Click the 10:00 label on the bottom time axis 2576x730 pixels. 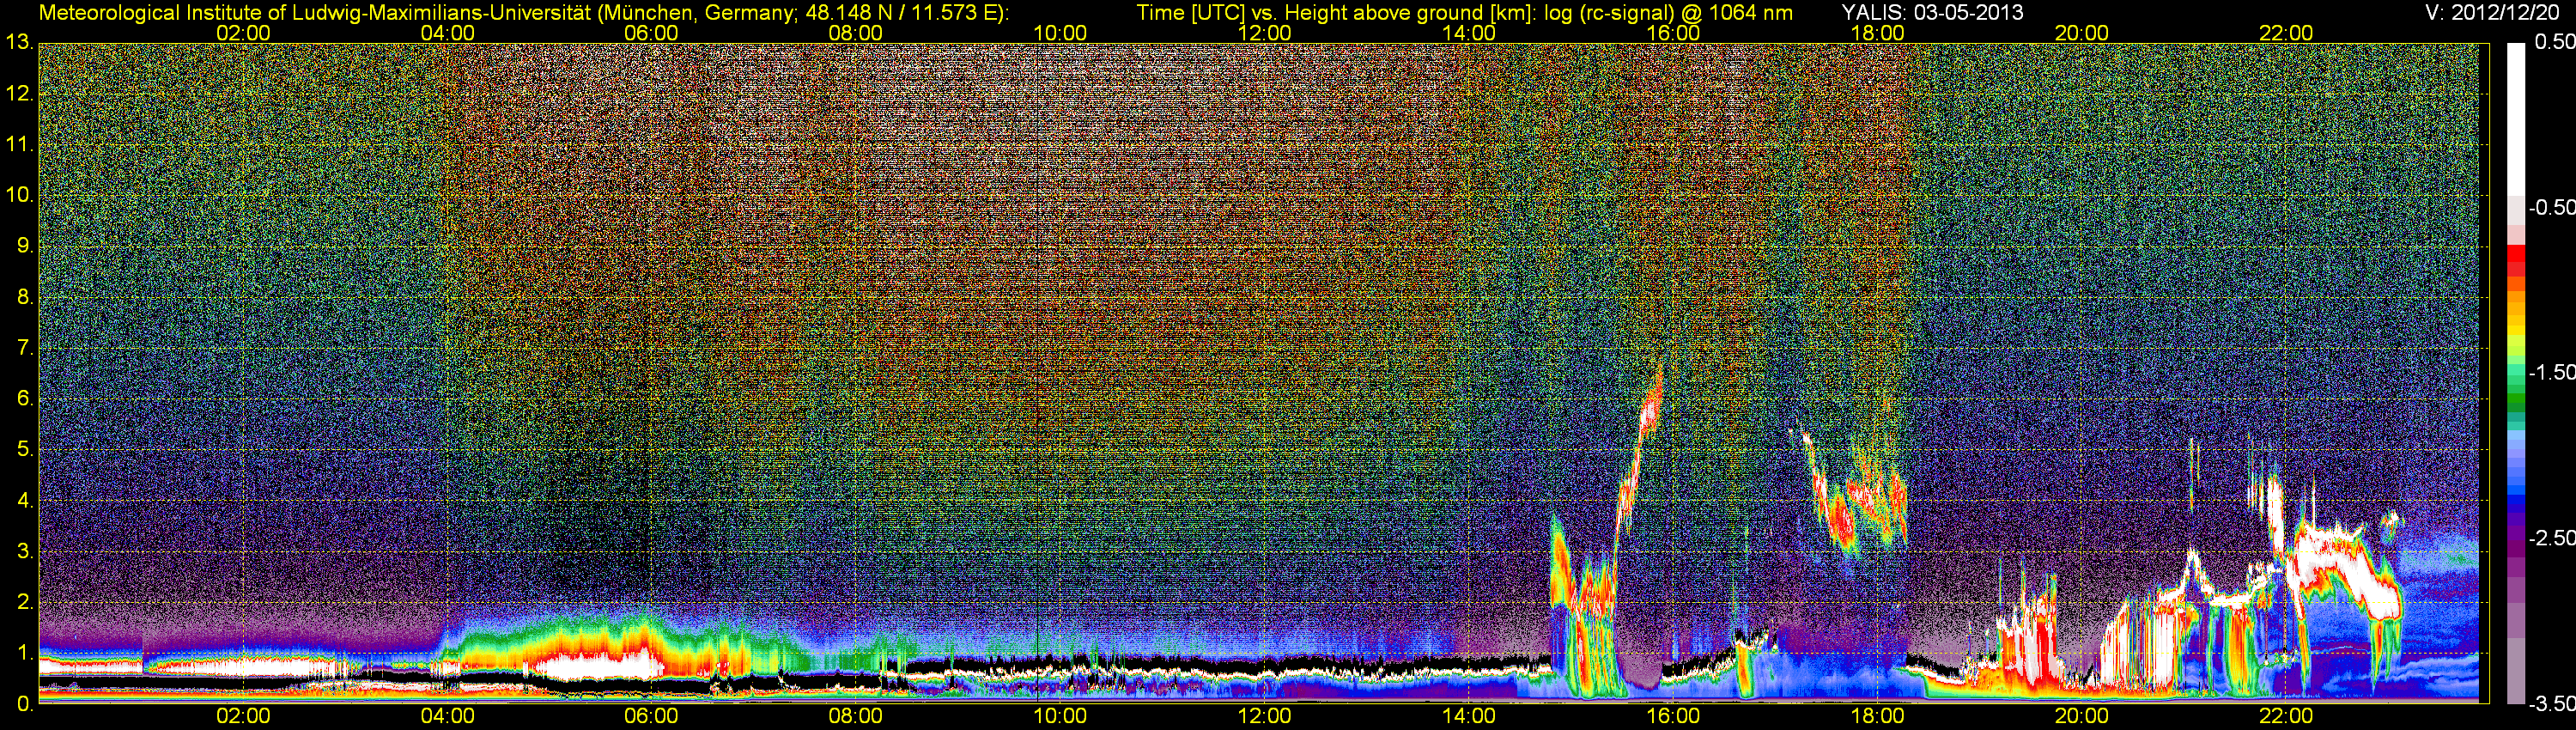point(1060,716)
